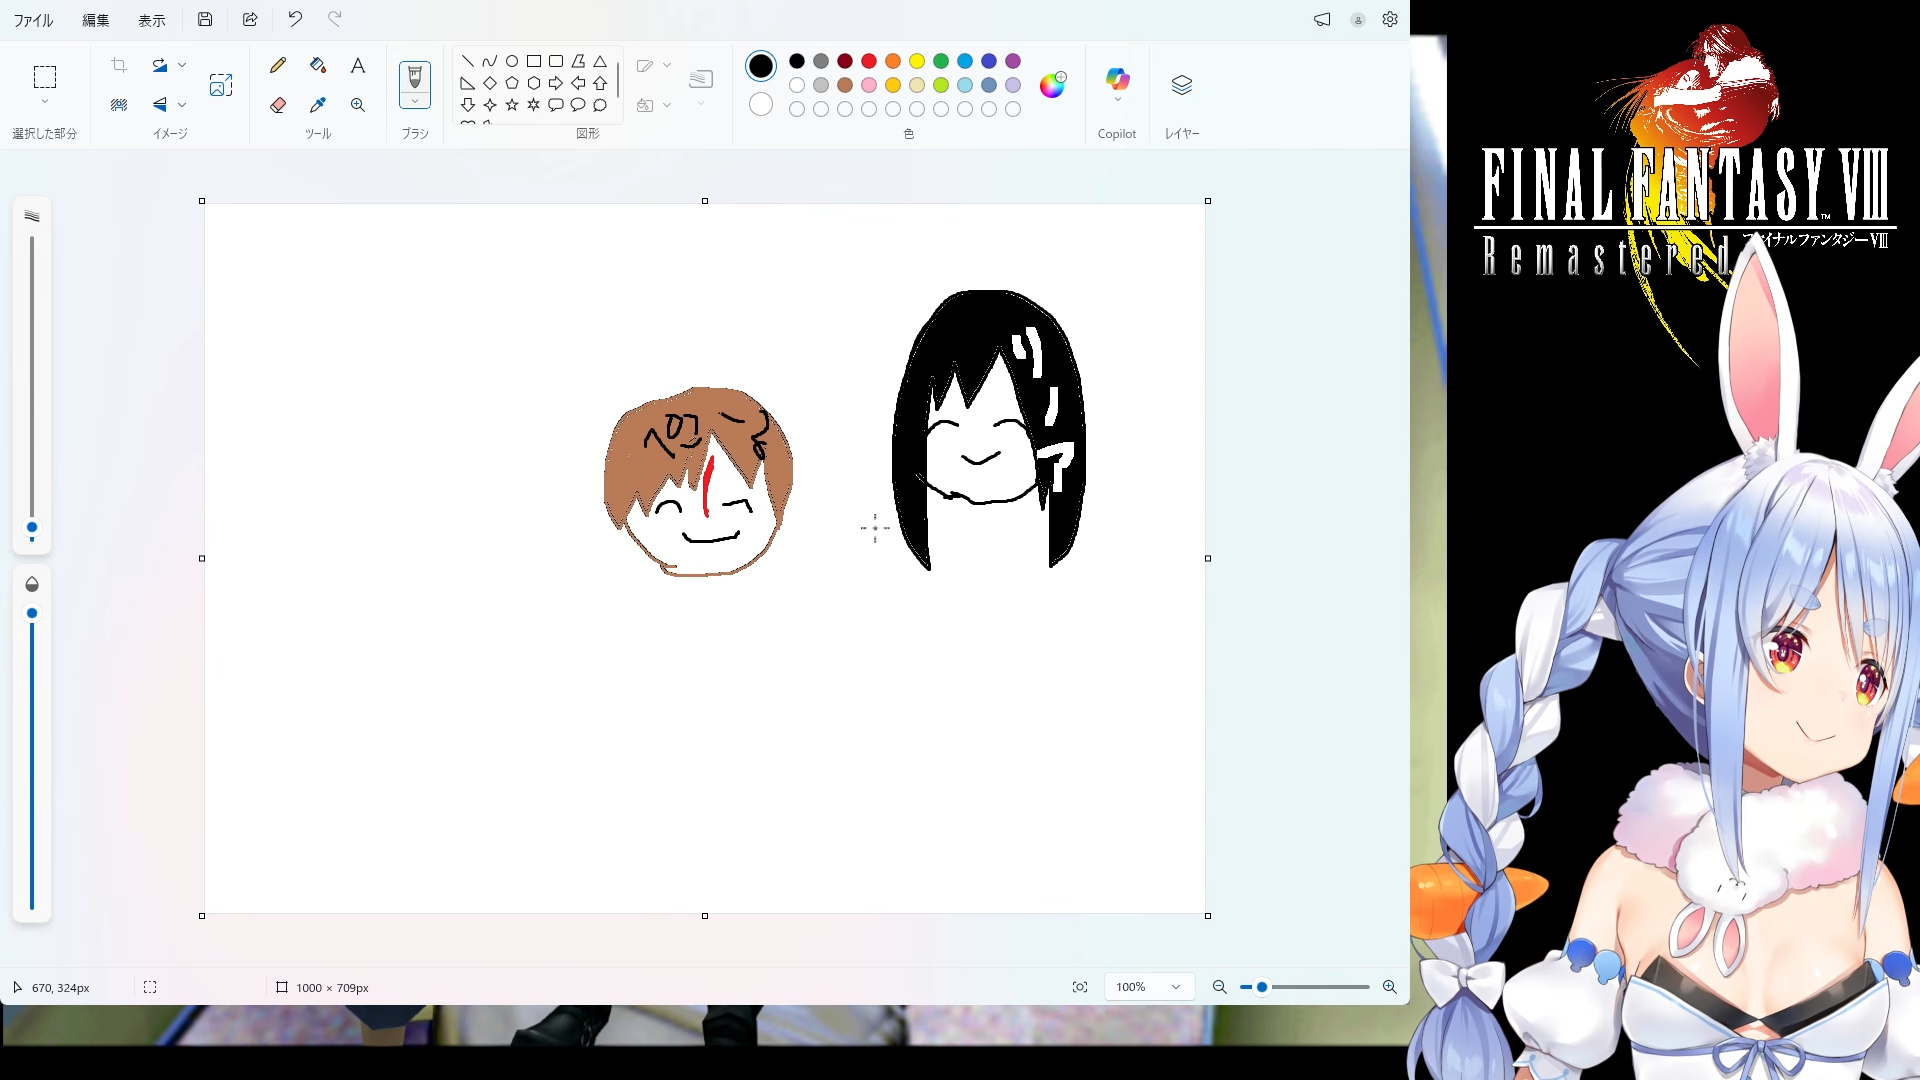Click the Copilot icon

[1117, 79]
